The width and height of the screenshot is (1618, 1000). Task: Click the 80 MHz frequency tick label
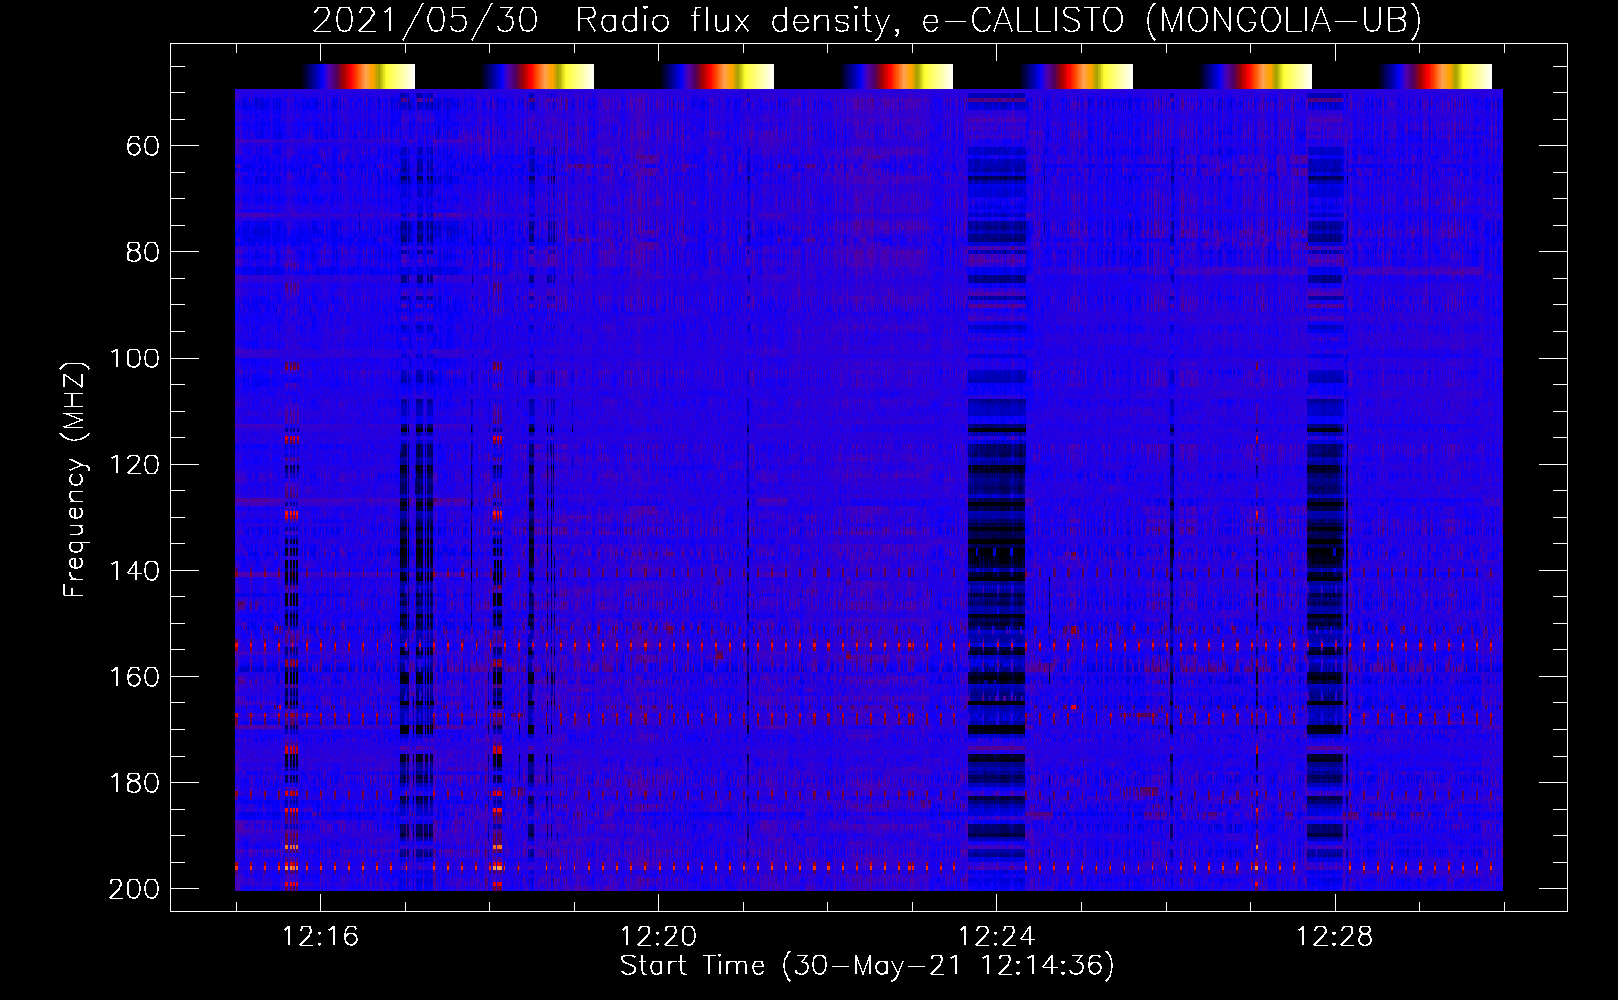[x=143, y=252]
